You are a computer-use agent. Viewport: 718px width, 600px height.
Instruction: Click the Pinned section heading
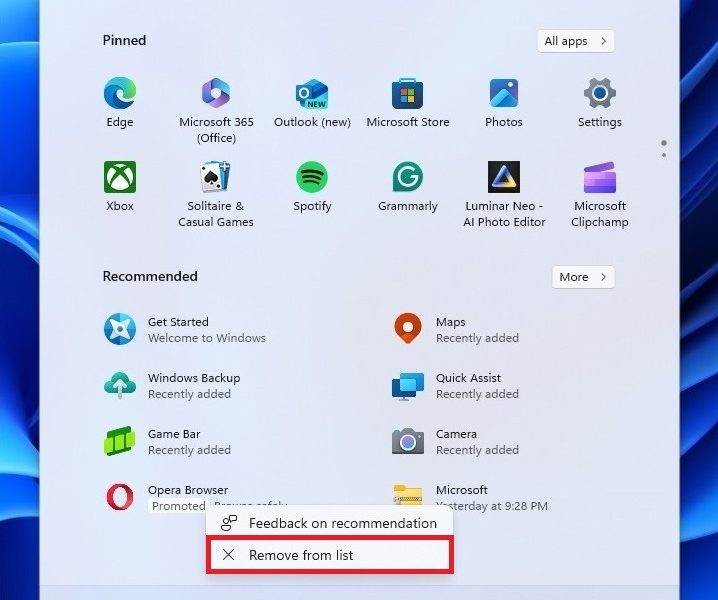click(124, 40)
